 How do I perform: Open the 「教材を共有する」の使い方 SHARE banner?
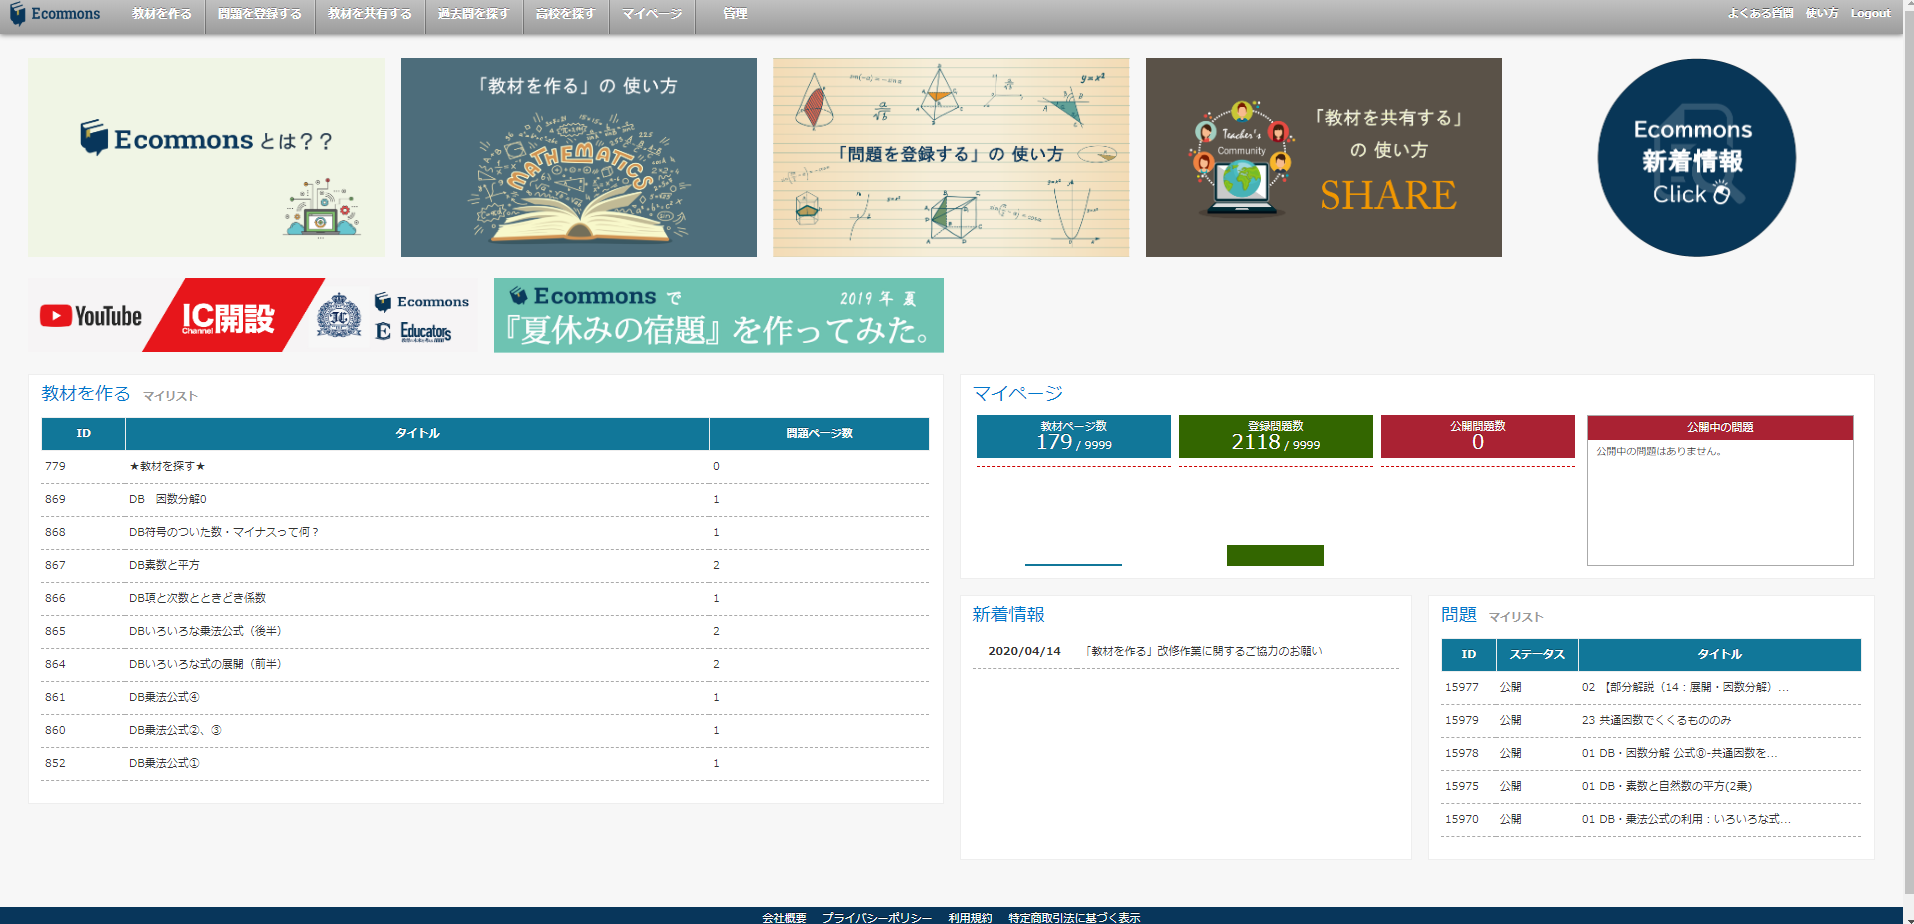point(1324,157)
